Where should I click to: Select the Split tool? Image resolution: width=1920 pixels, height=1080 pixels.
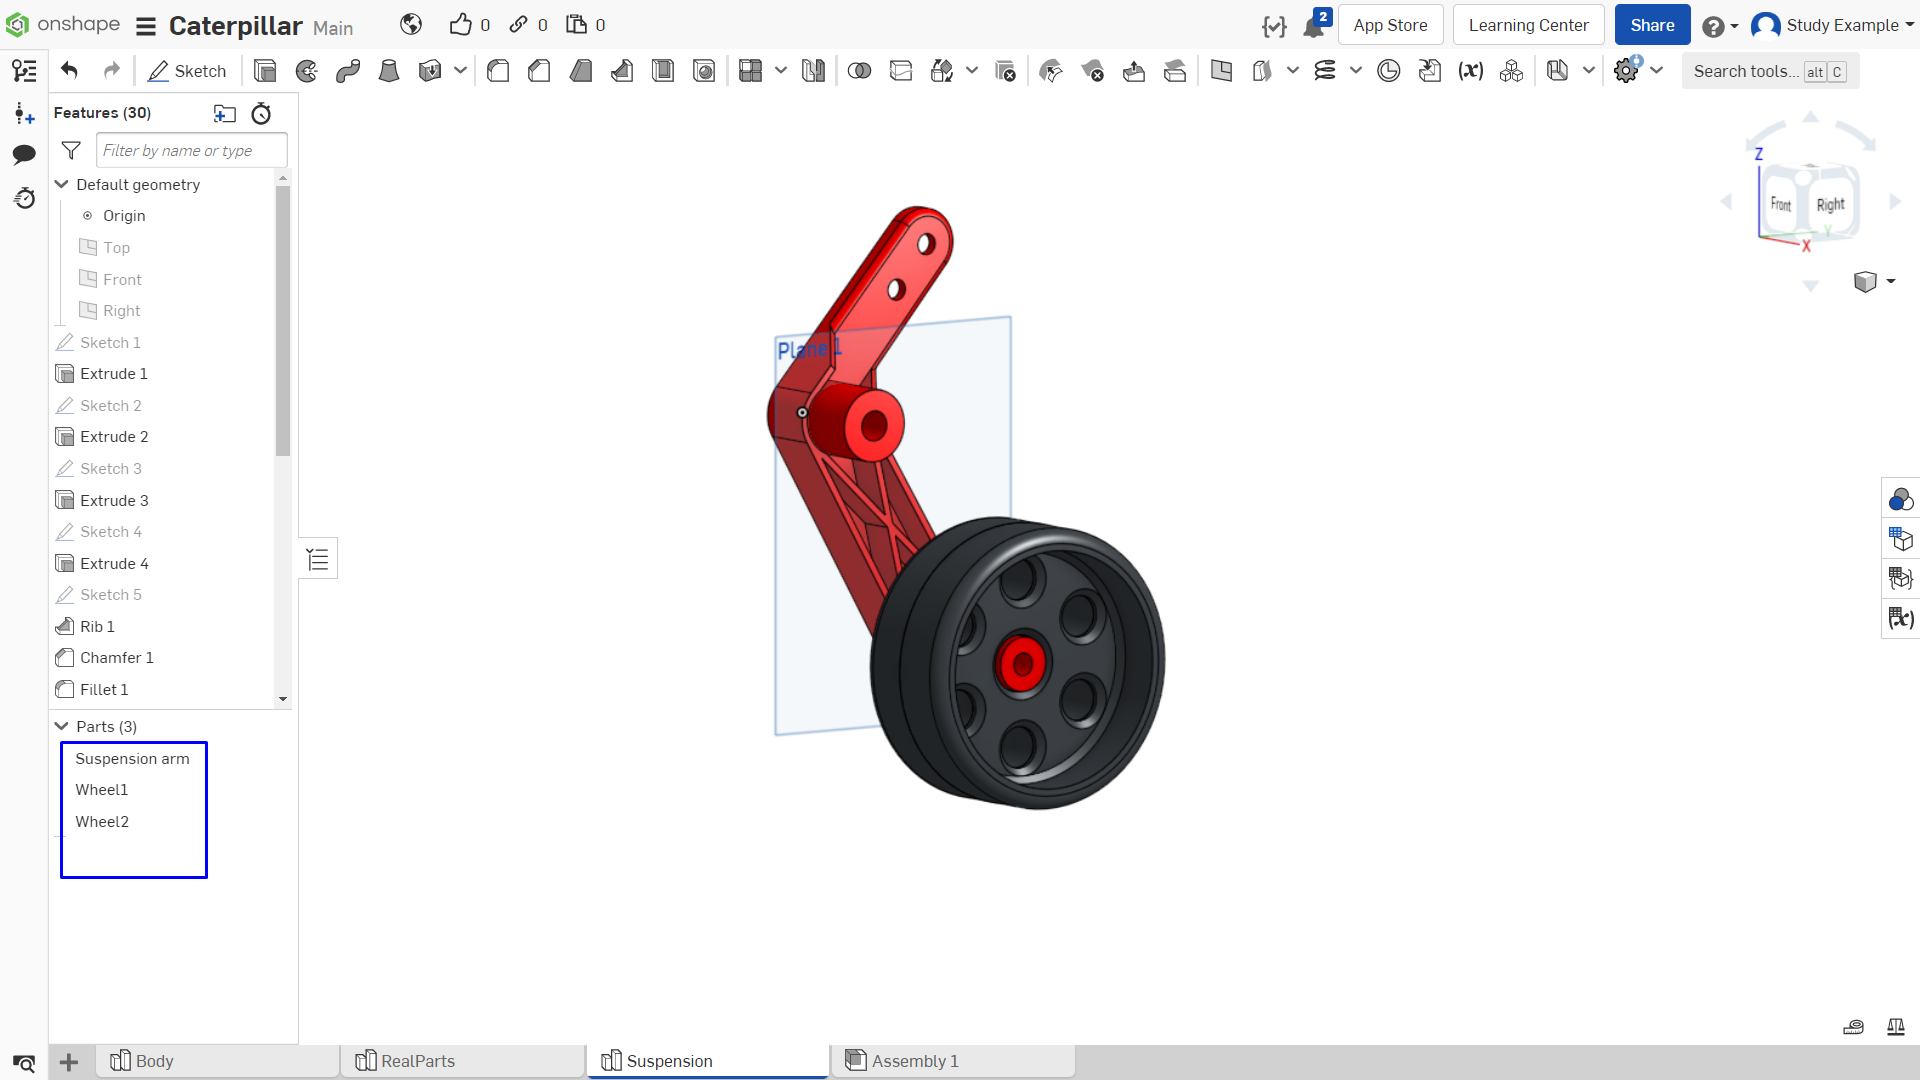pos(901,71)
